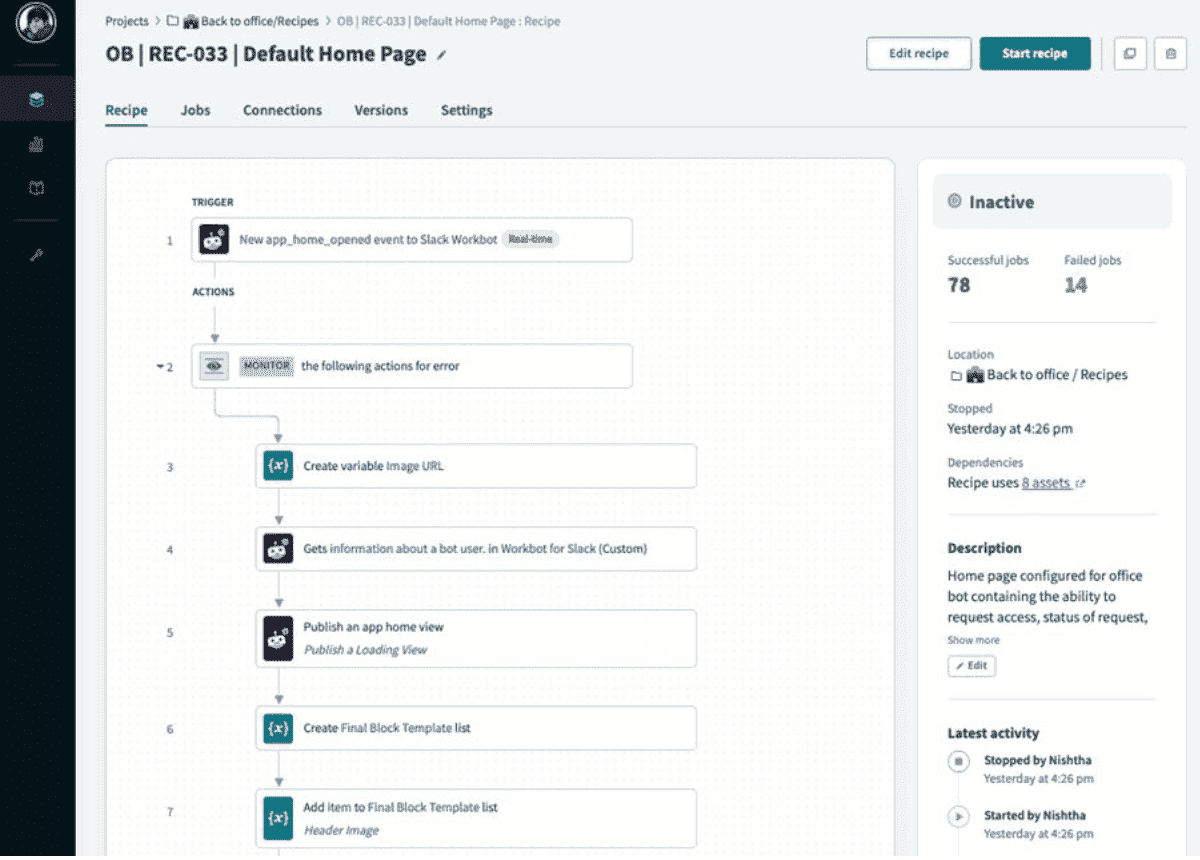This screenshot has width=1200, height=860.
Task: Click the Real-time badge on trigger
Action: pos(531,240)
